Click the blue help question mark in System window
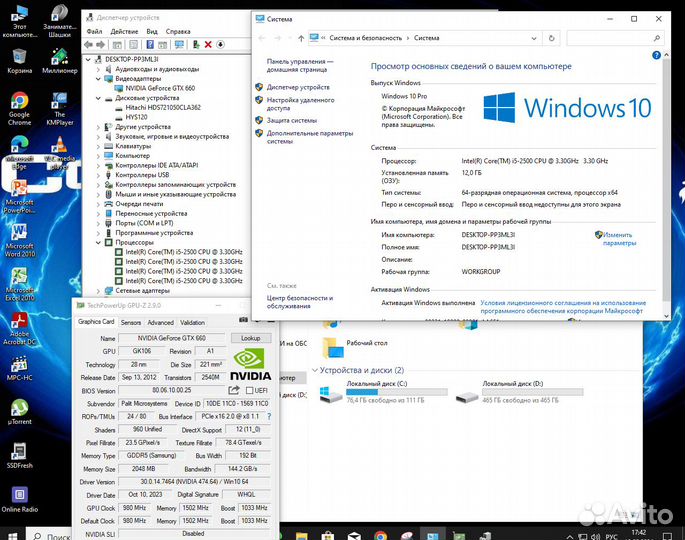 click(x=656, y=55)
